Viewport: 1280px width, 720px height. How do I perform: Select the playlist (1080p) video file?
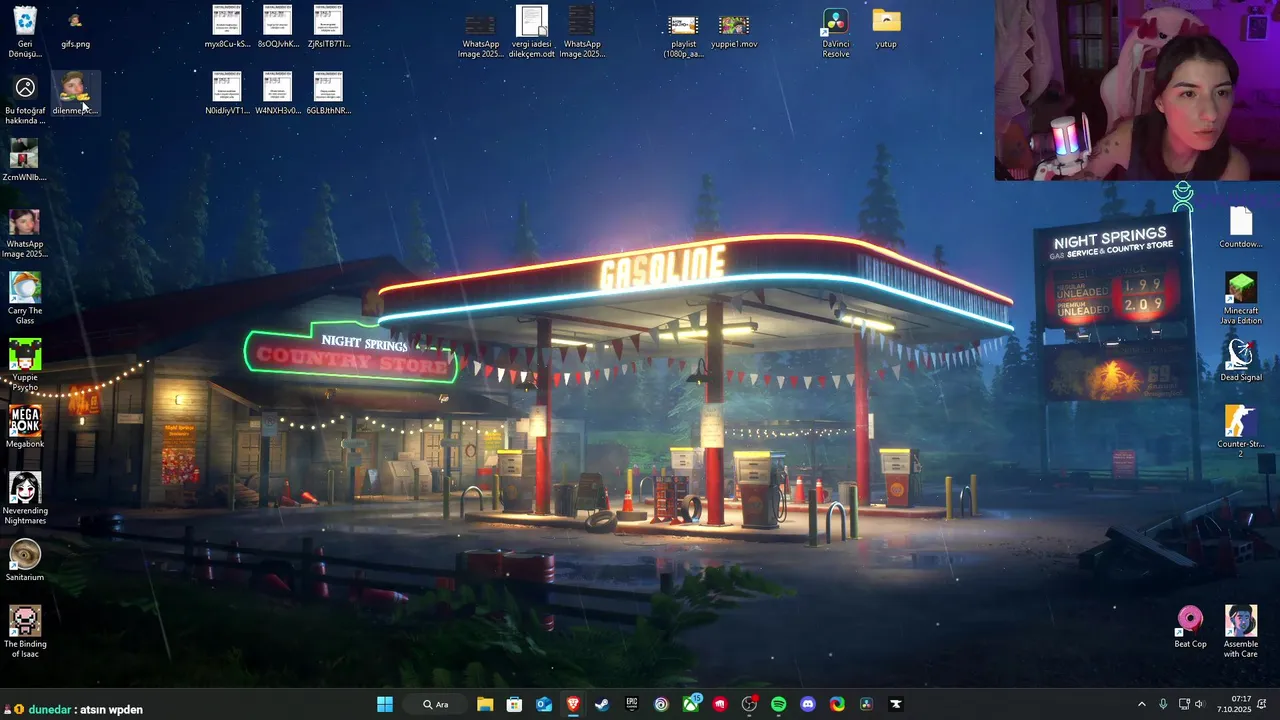point(683,34)
